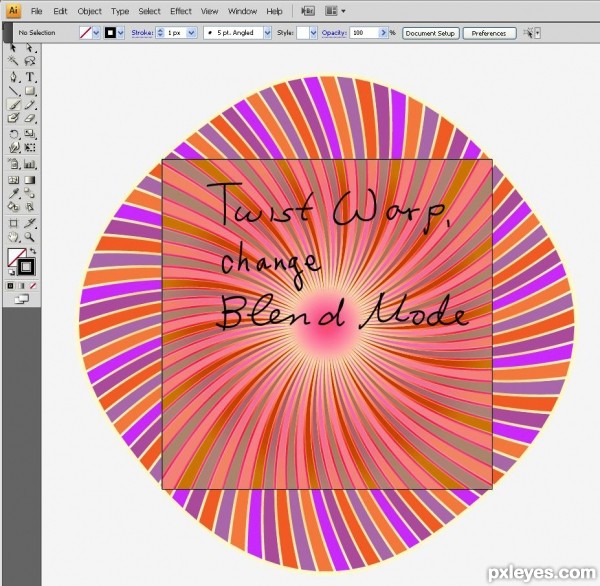Set paint mode to Color
This screenshot has height=586, width=600.
click(11, 286)
